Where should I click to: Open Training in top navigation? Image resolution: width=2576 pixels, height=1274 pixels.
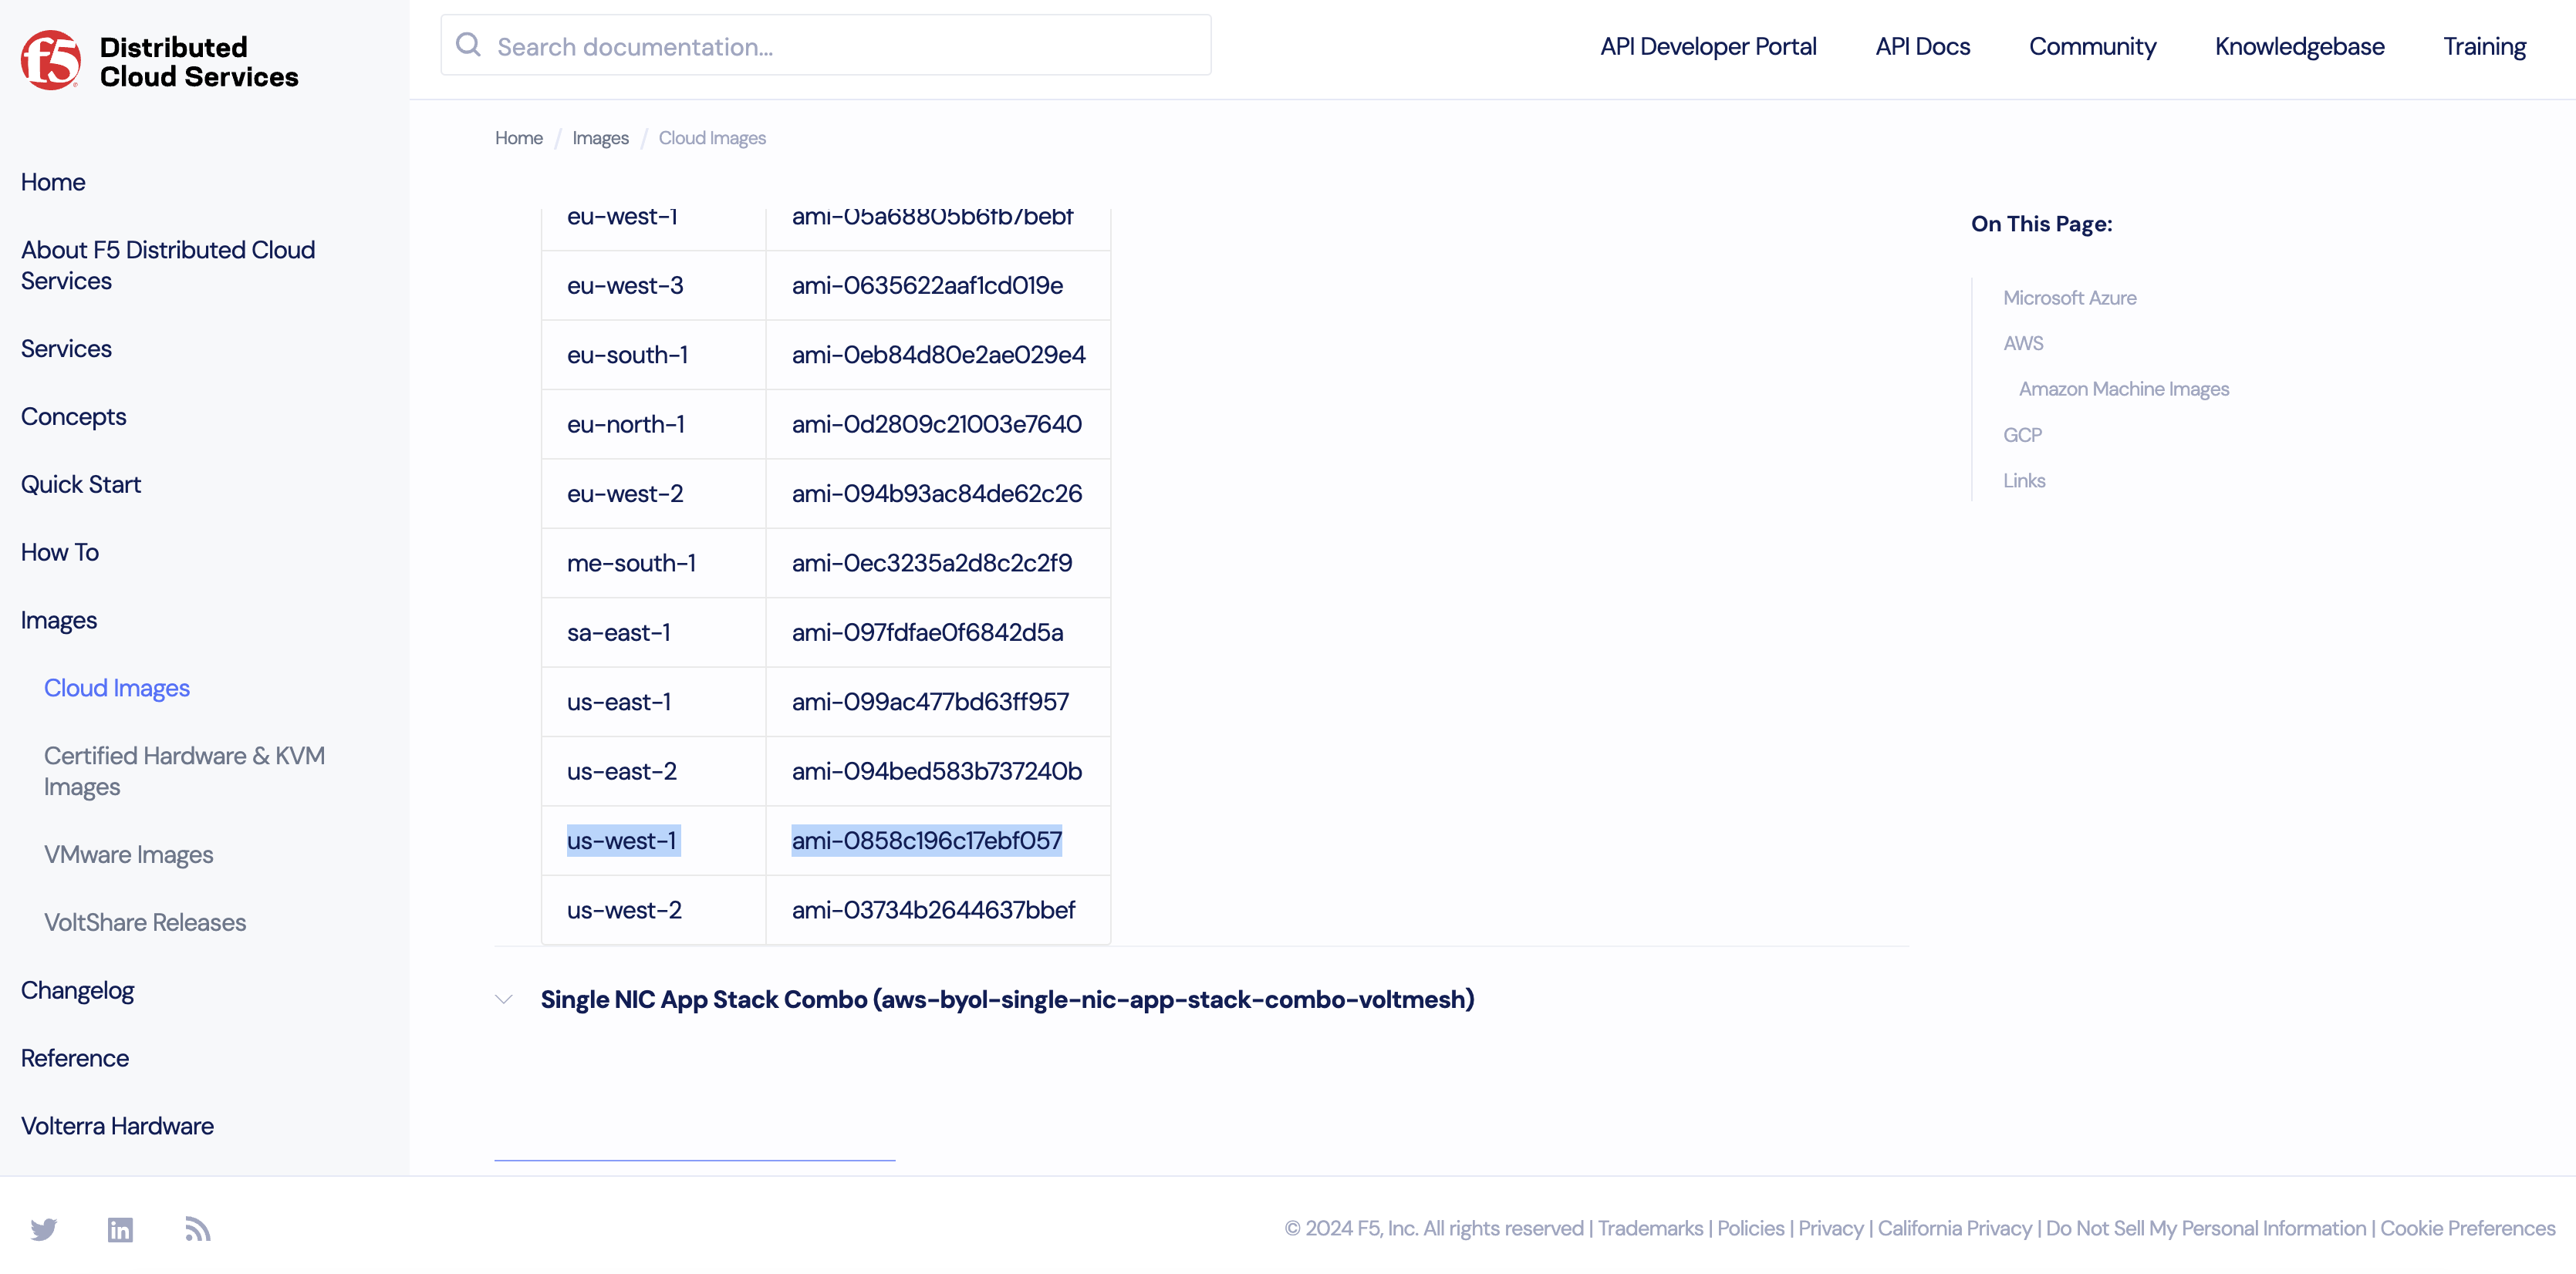[x=2484, y=47]
